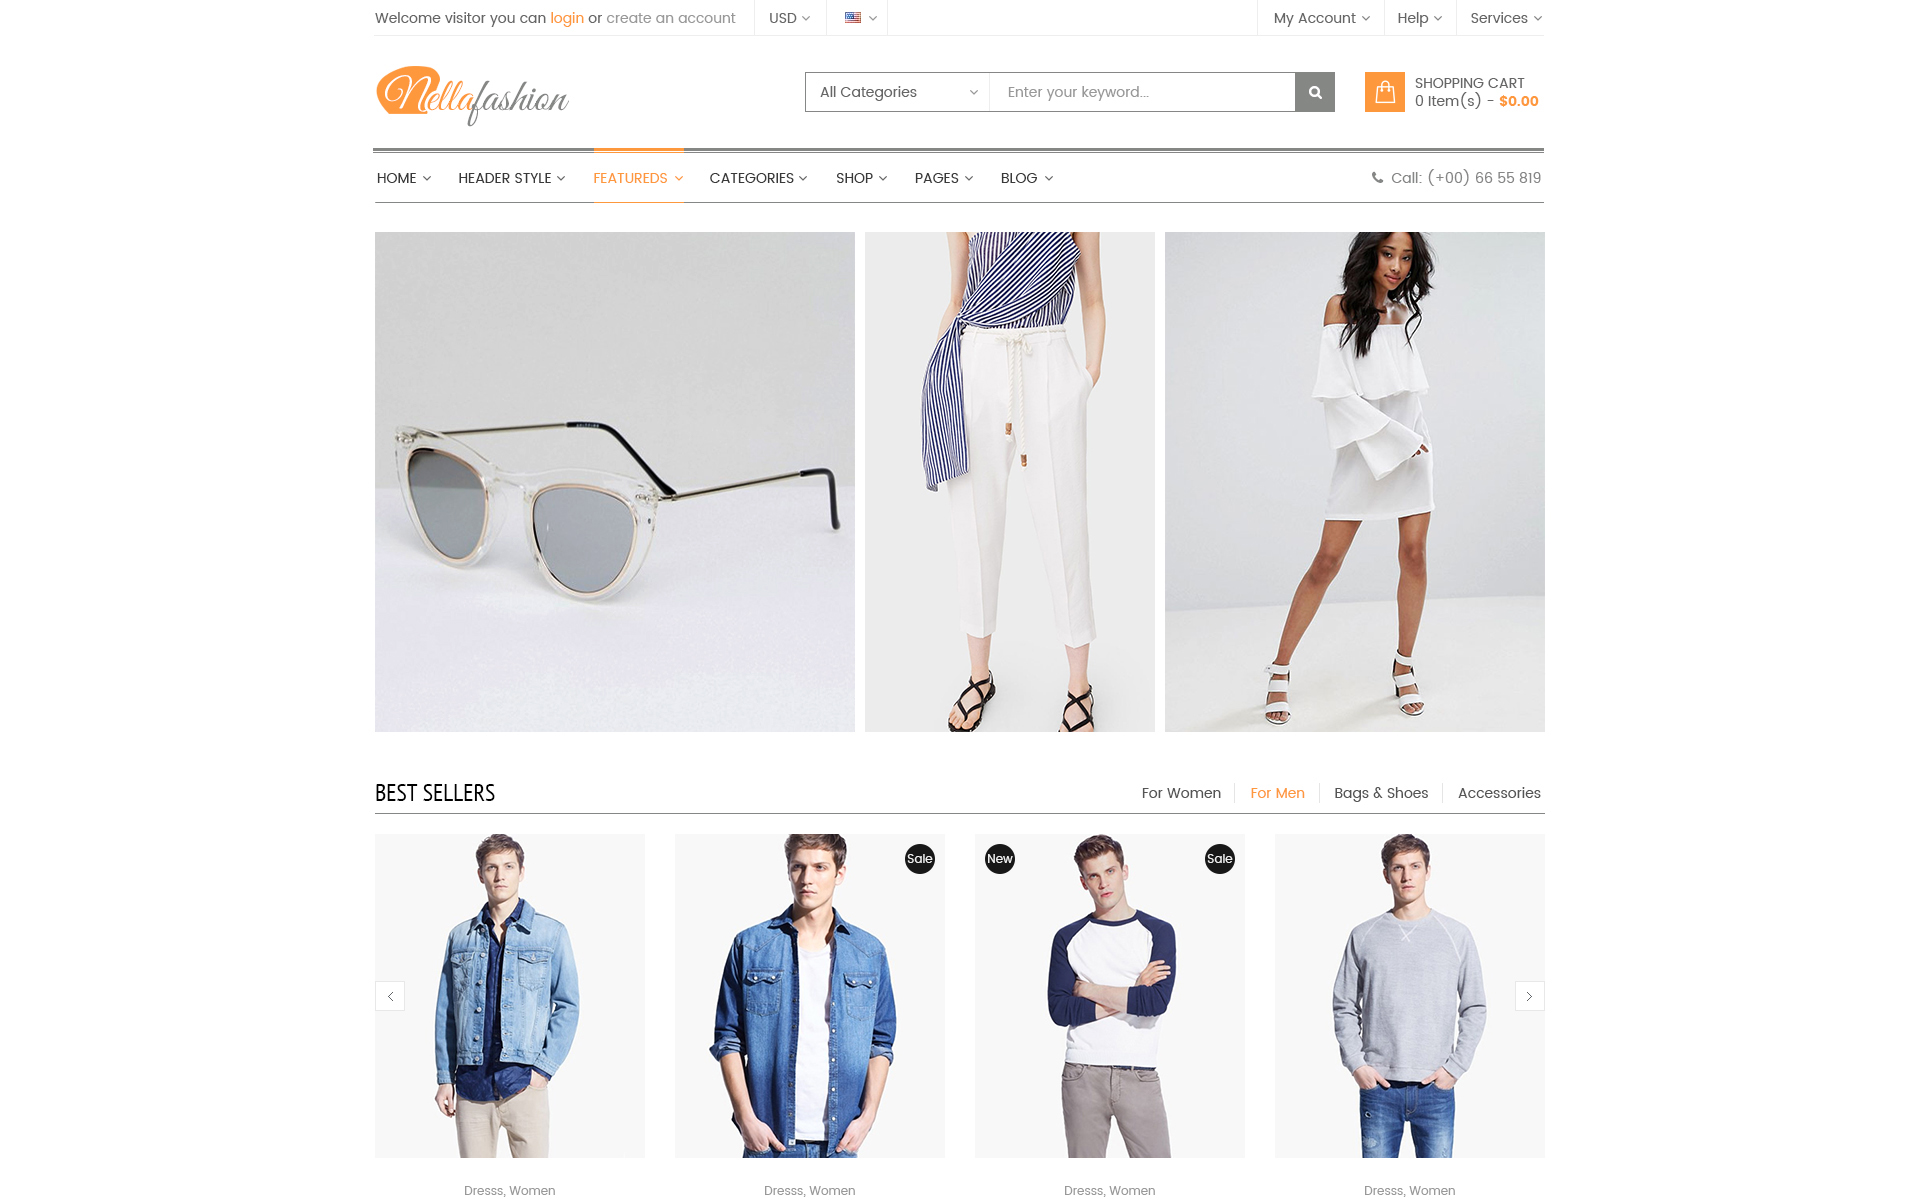The image size is (1920, 1200).
Task: Switch to the Accessories tab
Action: pos(1499,793)
